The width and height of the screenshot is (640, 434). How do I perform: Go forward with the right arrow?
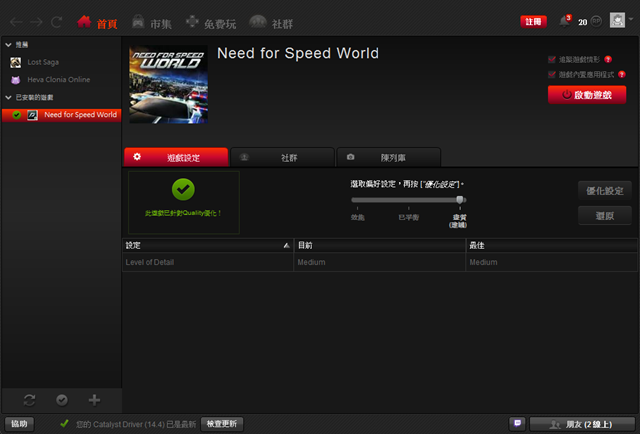click(x=36, y=22)
